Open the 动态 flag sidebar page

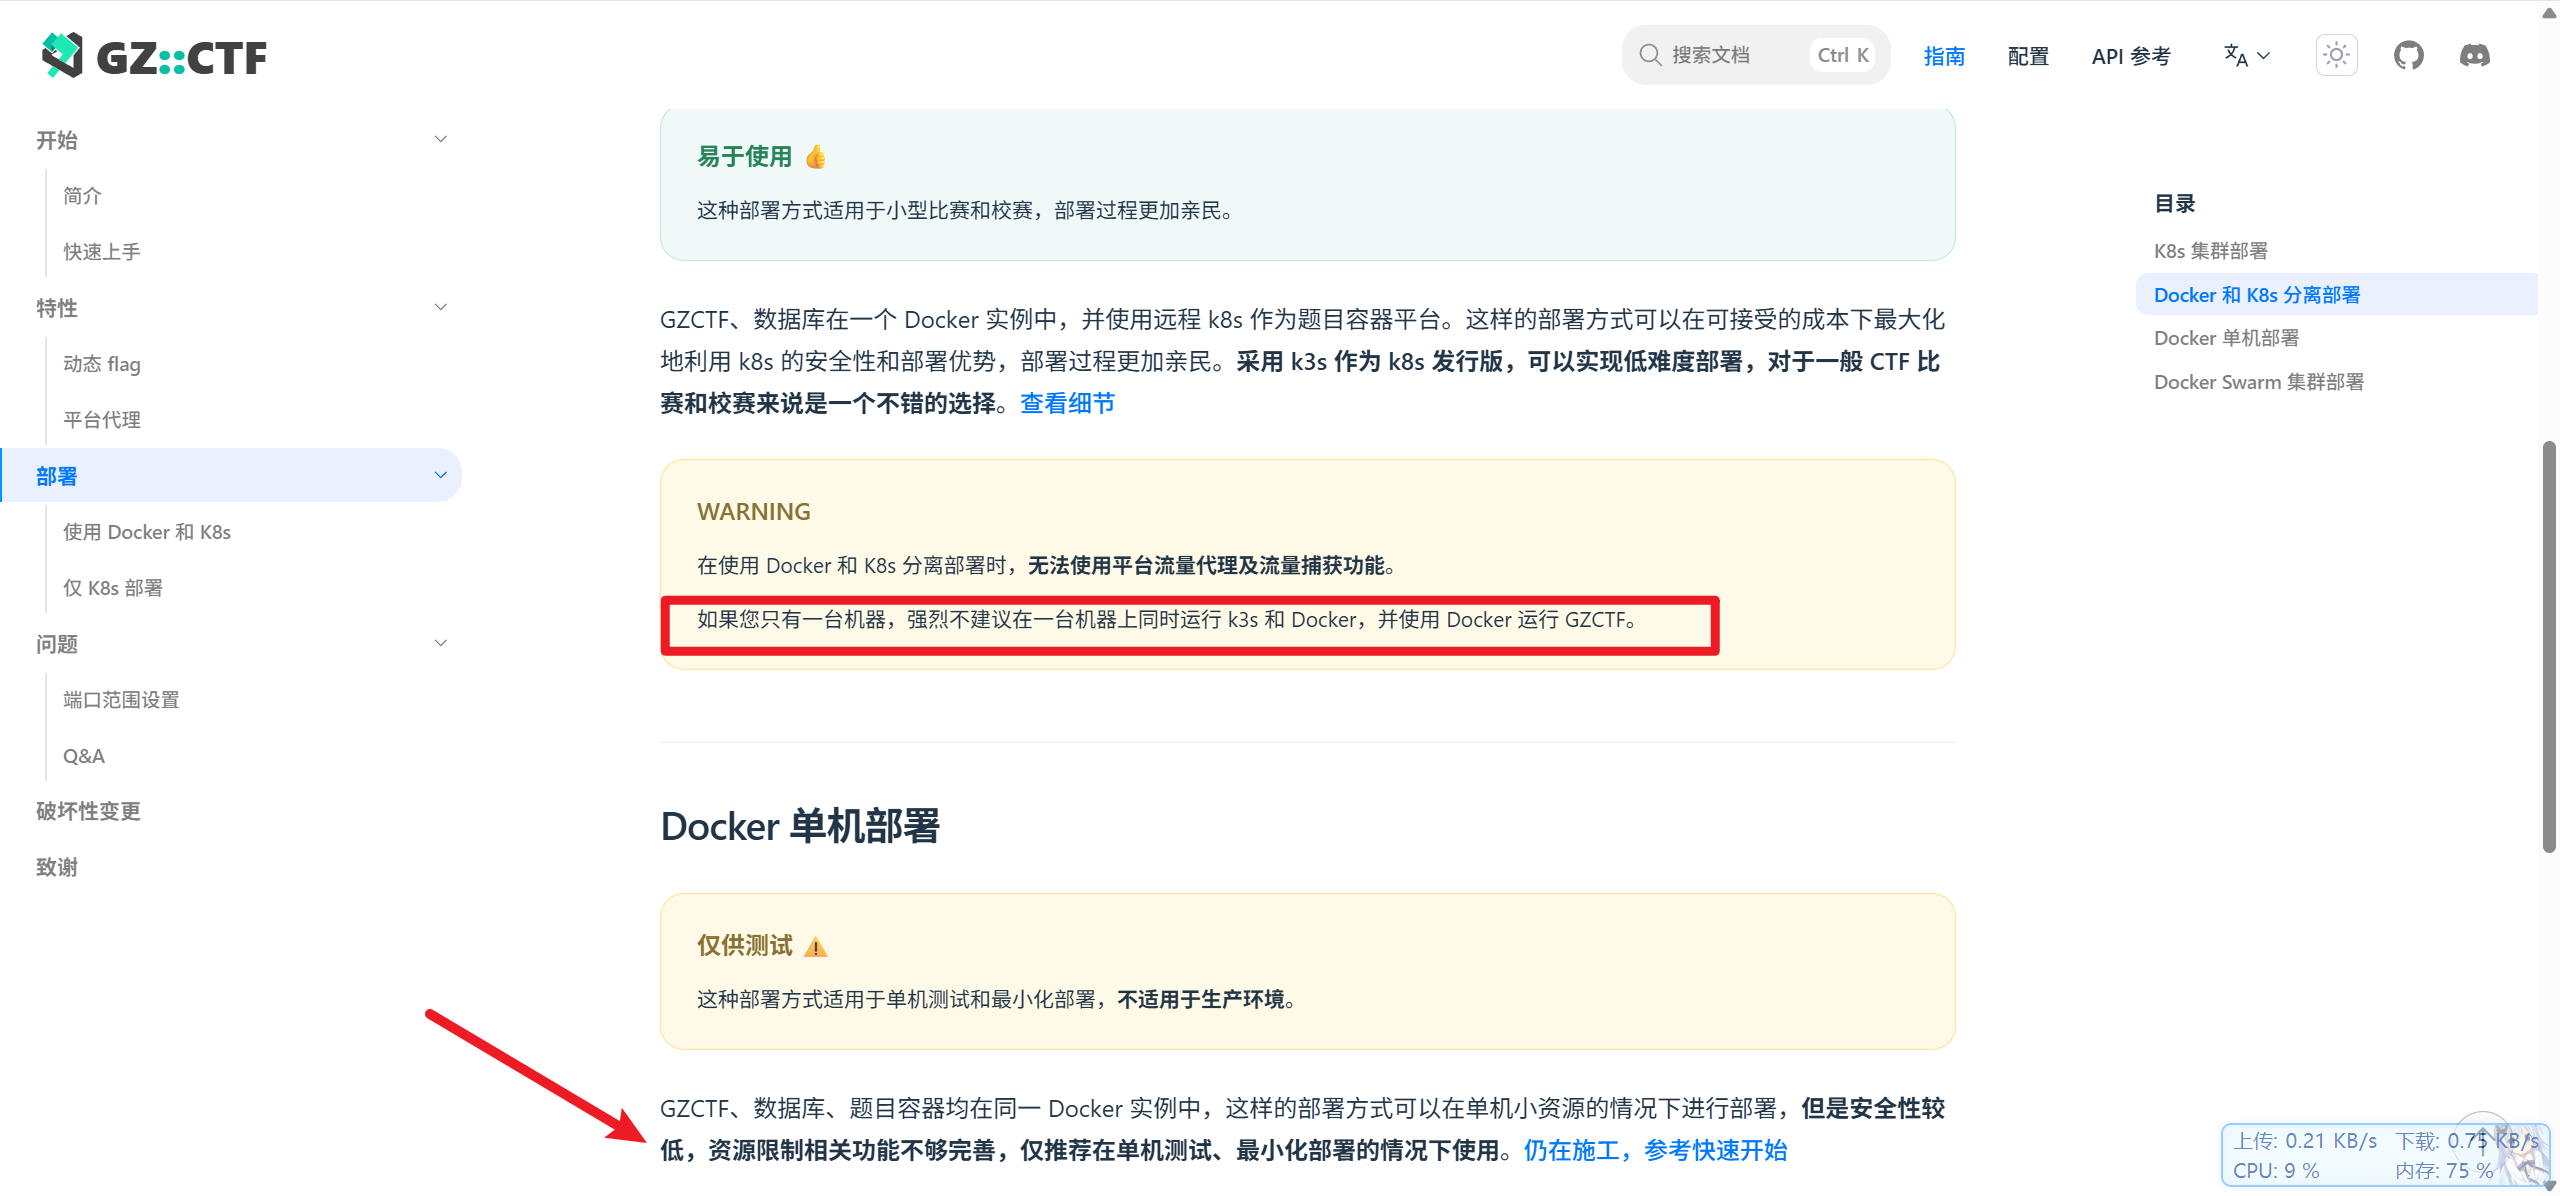tap(102, 364)
